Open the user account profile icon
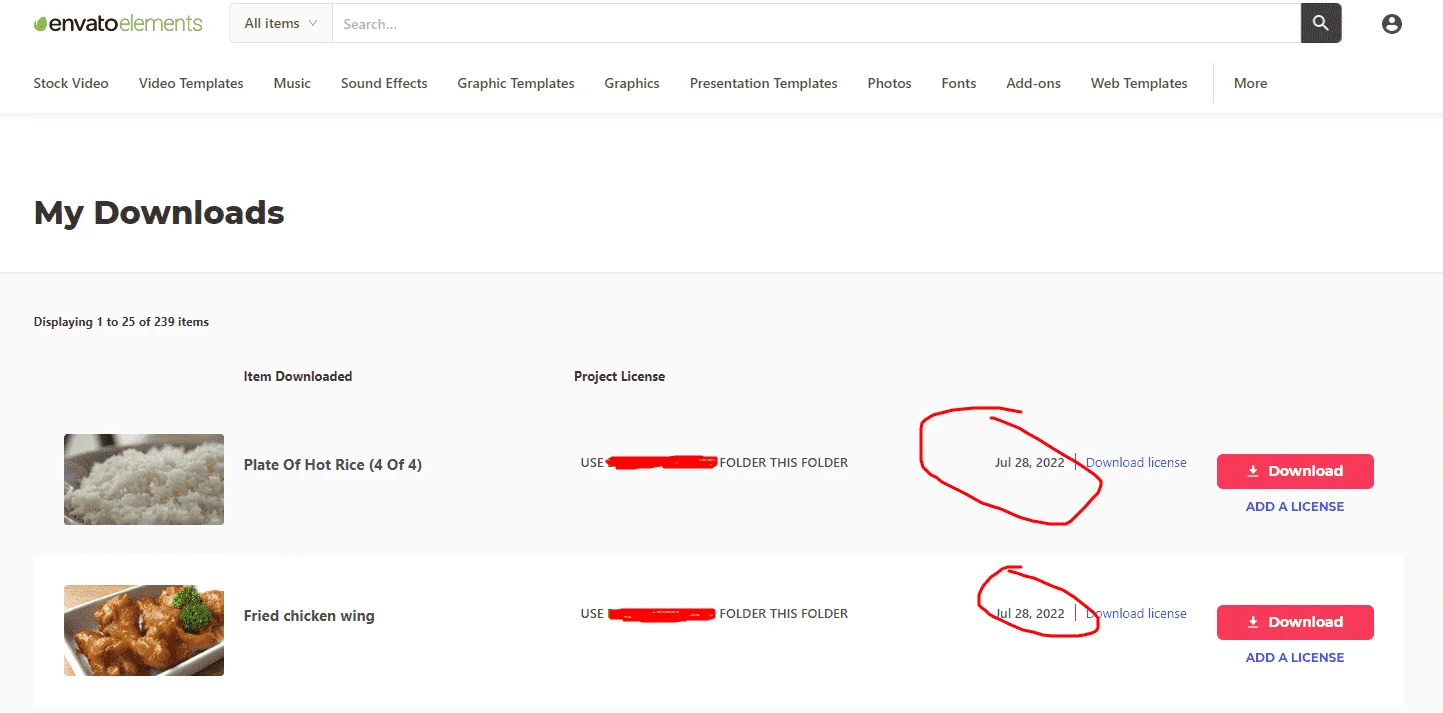This screenshot has height=713, width=1443. (x=1392, y=24)
